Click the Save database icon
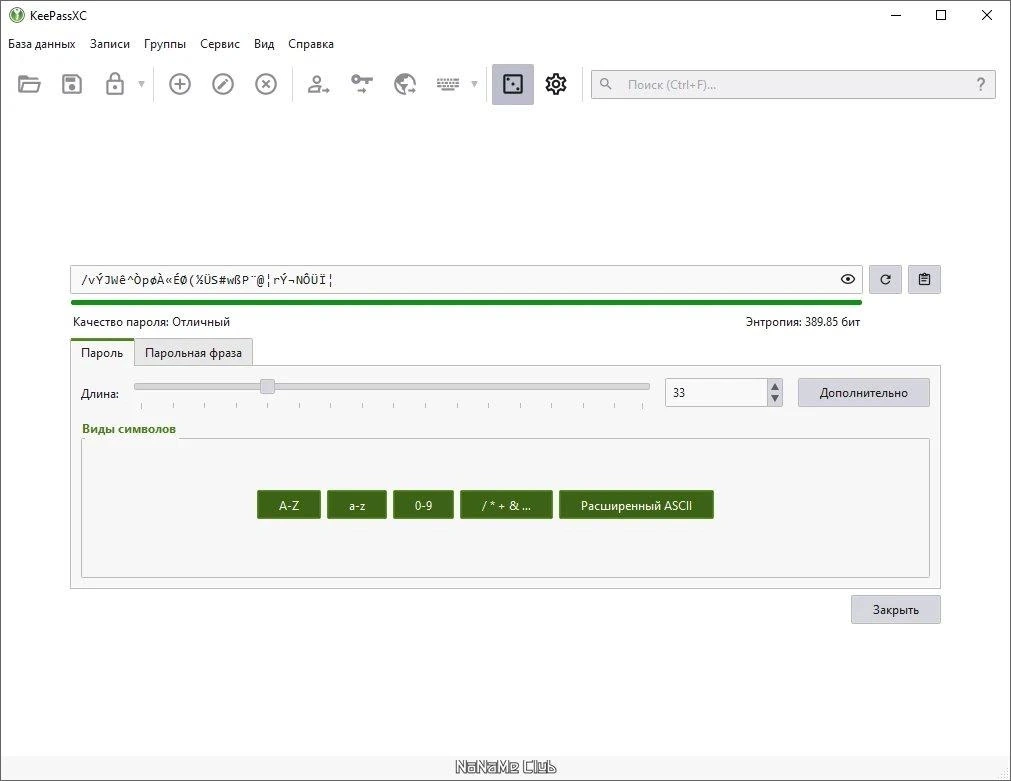 [x=72, y=84]
